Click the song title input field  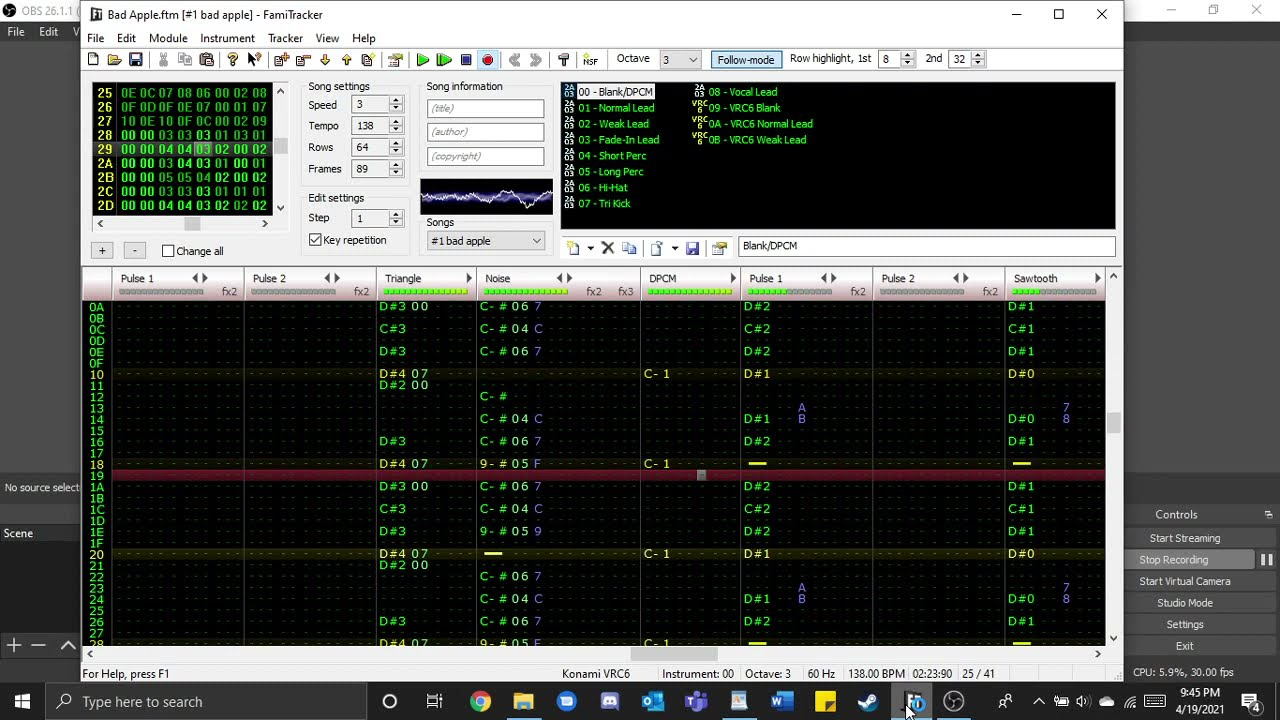pos(486,108)
